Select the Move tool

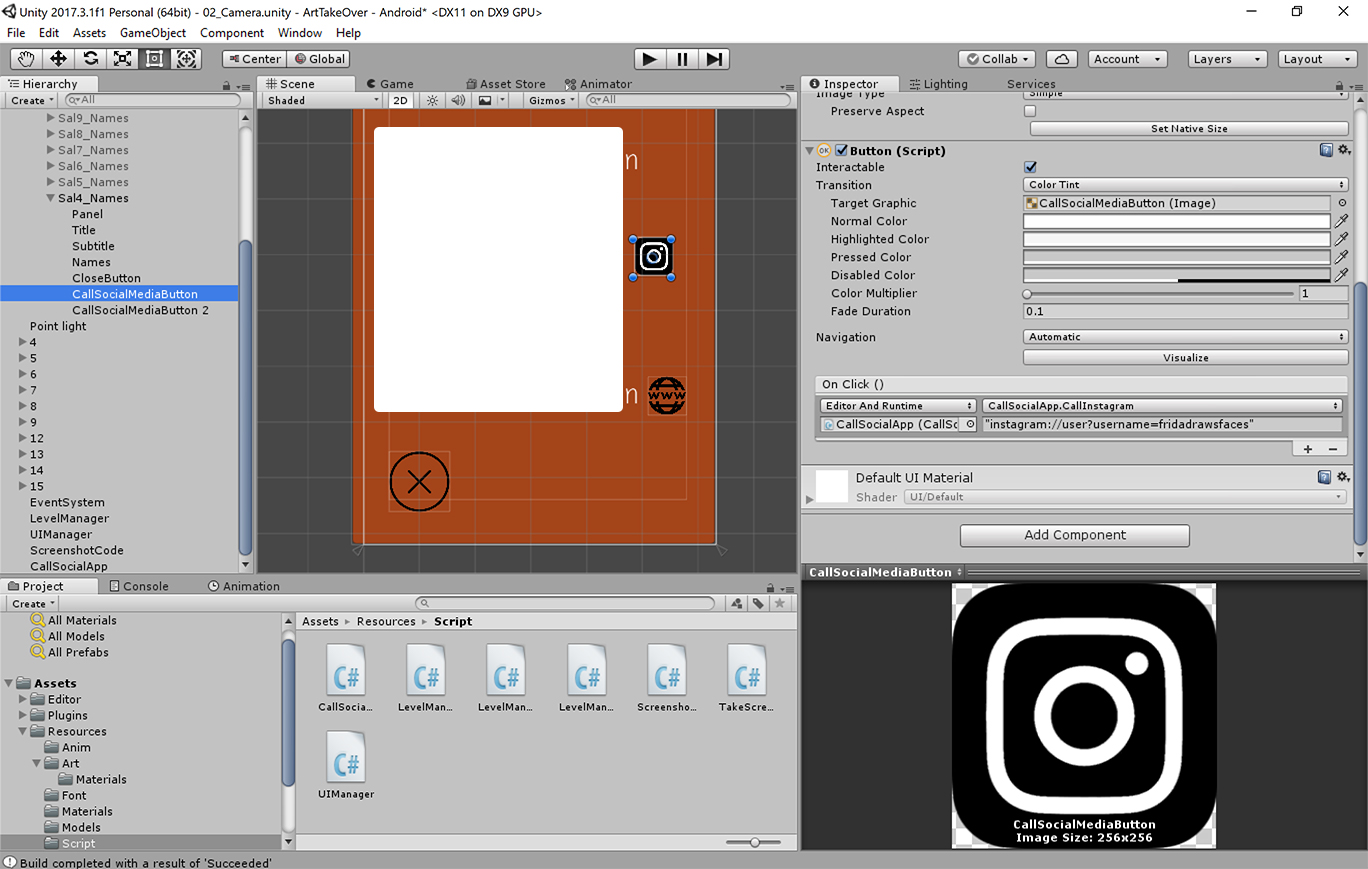59,59
